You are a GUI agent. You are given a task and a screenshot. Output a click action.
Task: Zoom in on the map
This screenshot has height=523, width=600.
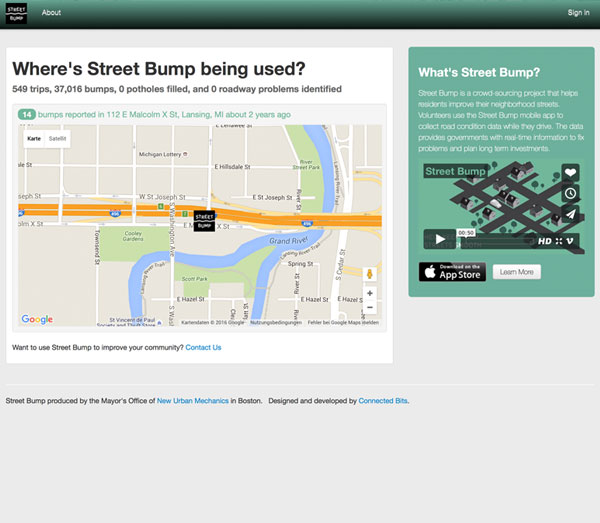(370, 293)
